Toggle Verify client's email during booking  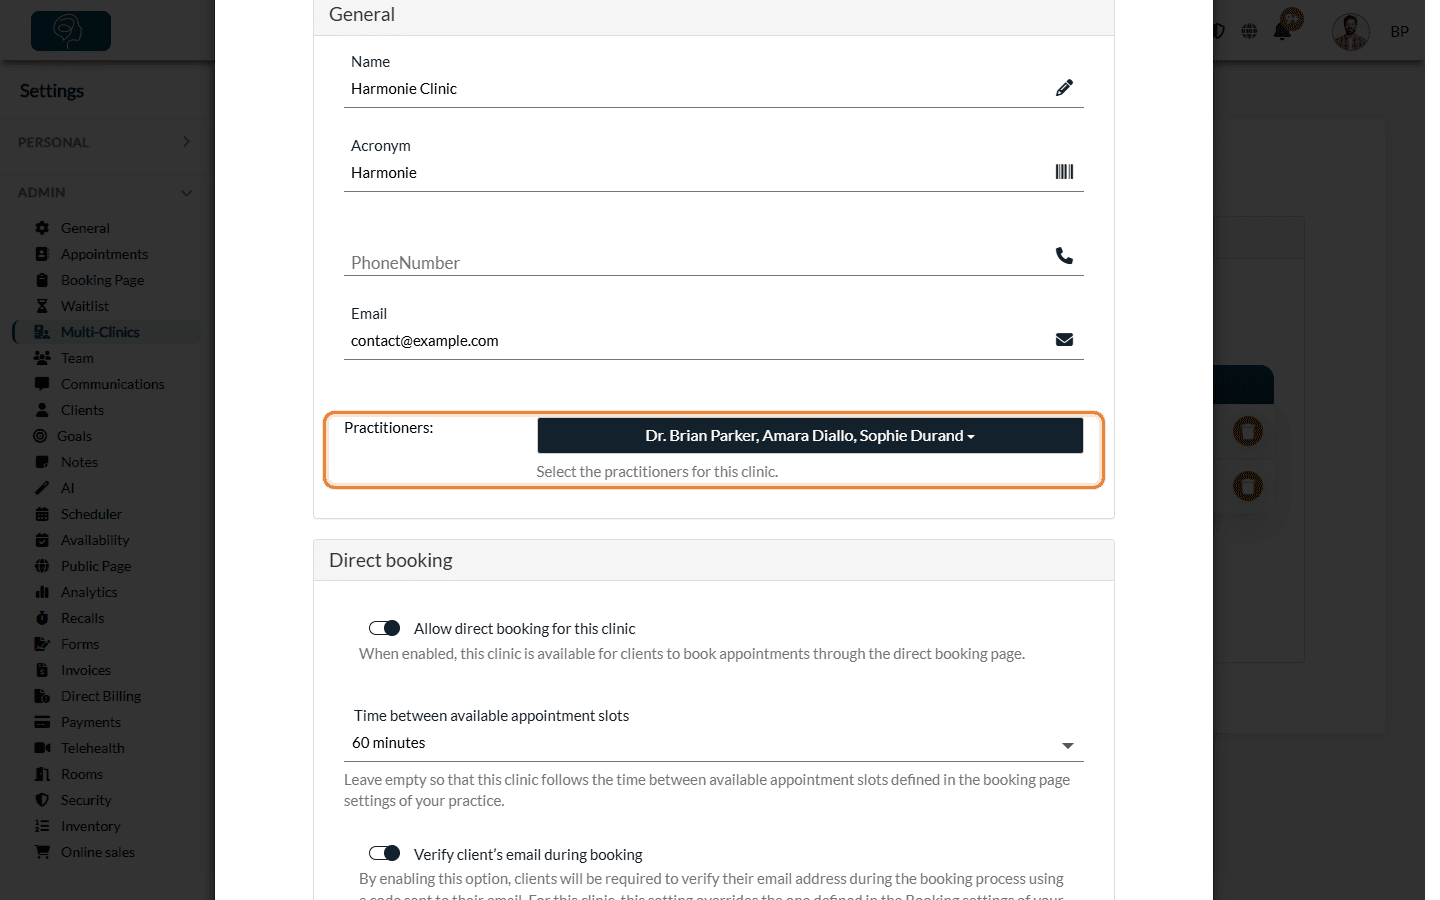pos(384,853)
